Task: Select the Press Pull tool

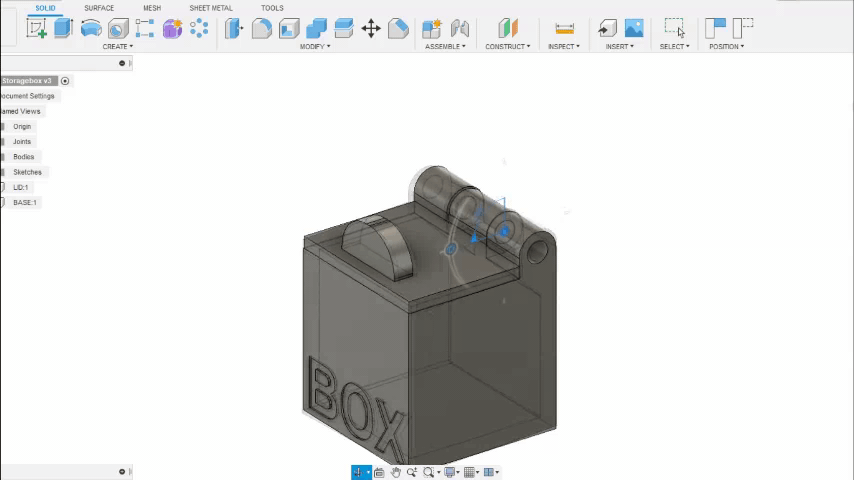Action: point(234,29)
